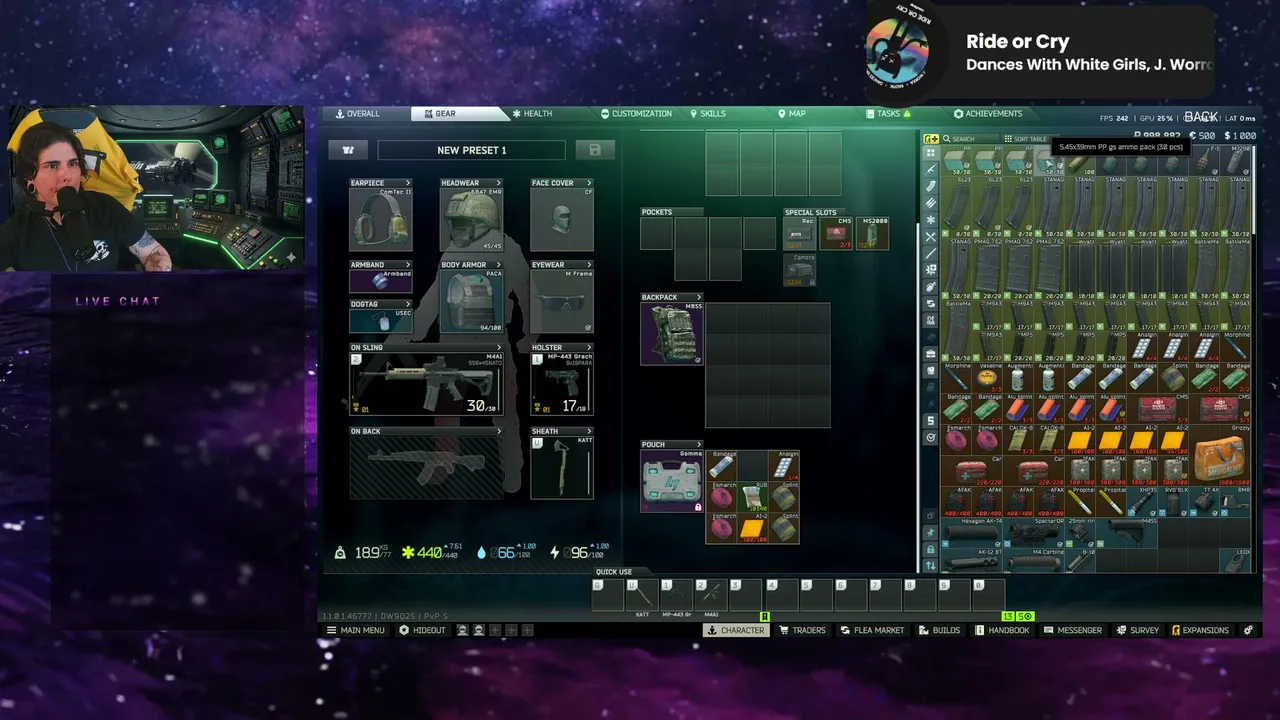Image resolution: width=1280 pixels, height=720 pixels.
Task: Expand the Backpack slot arrow
Action: point(698,297)
